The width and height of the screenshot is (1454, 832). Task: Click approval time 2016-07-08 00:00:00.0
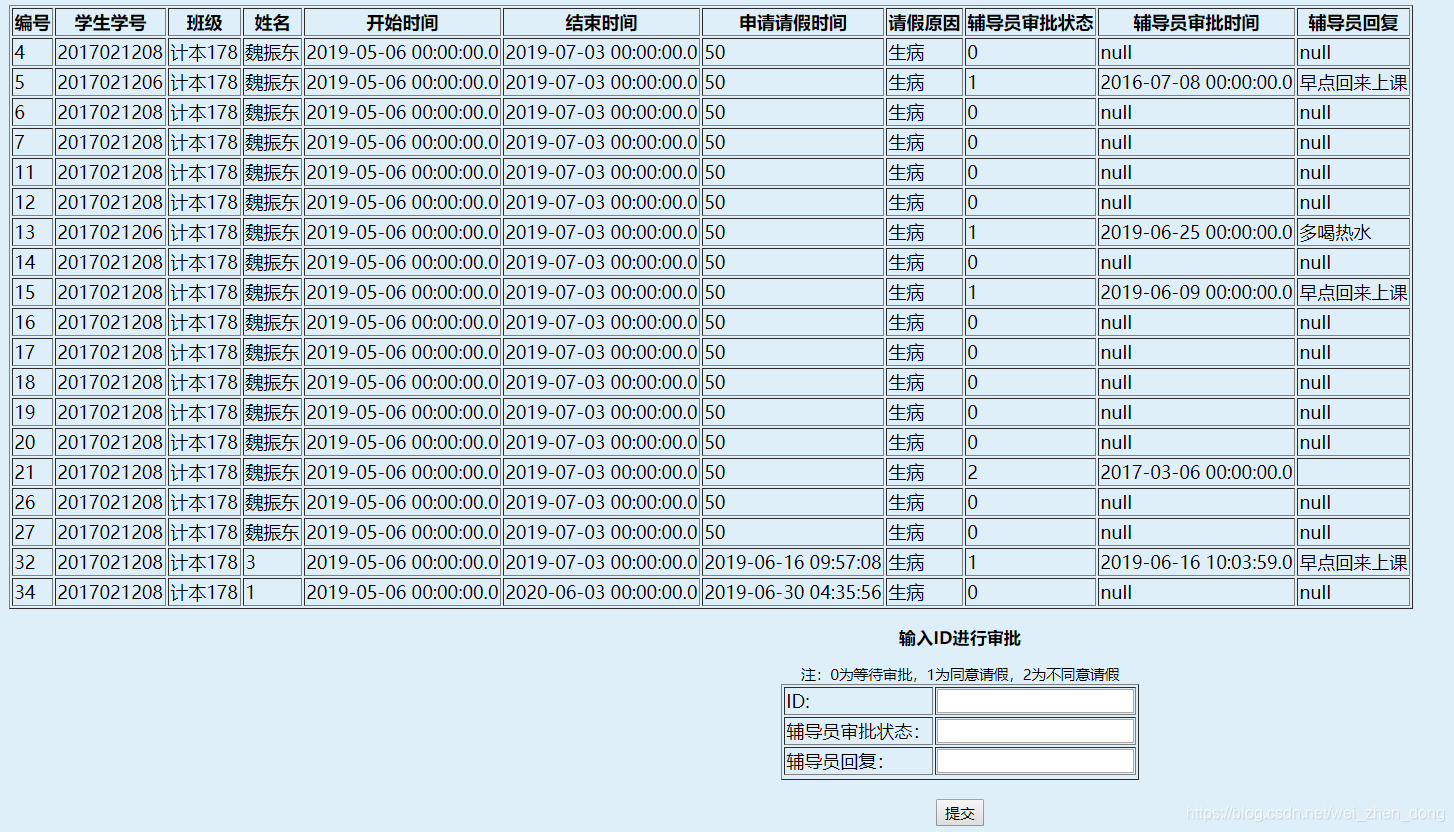1196,82
